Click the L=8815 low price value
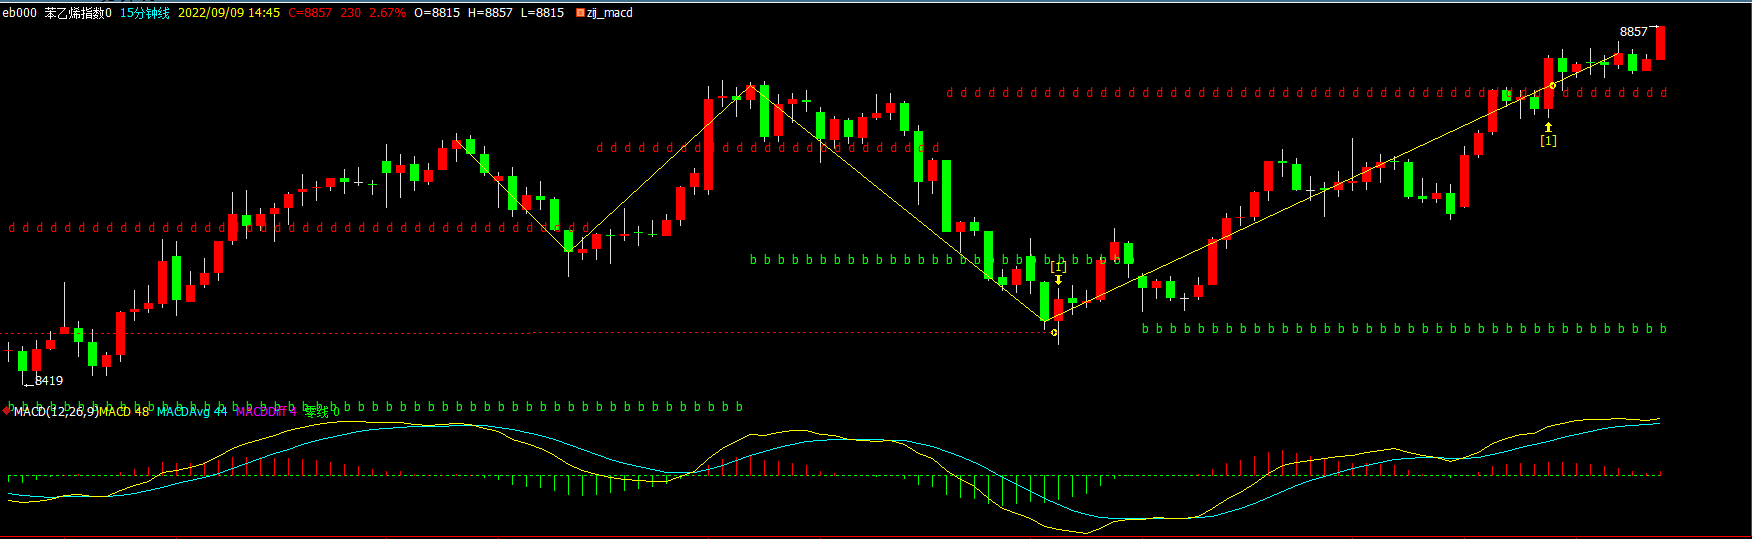 [542, 13]
